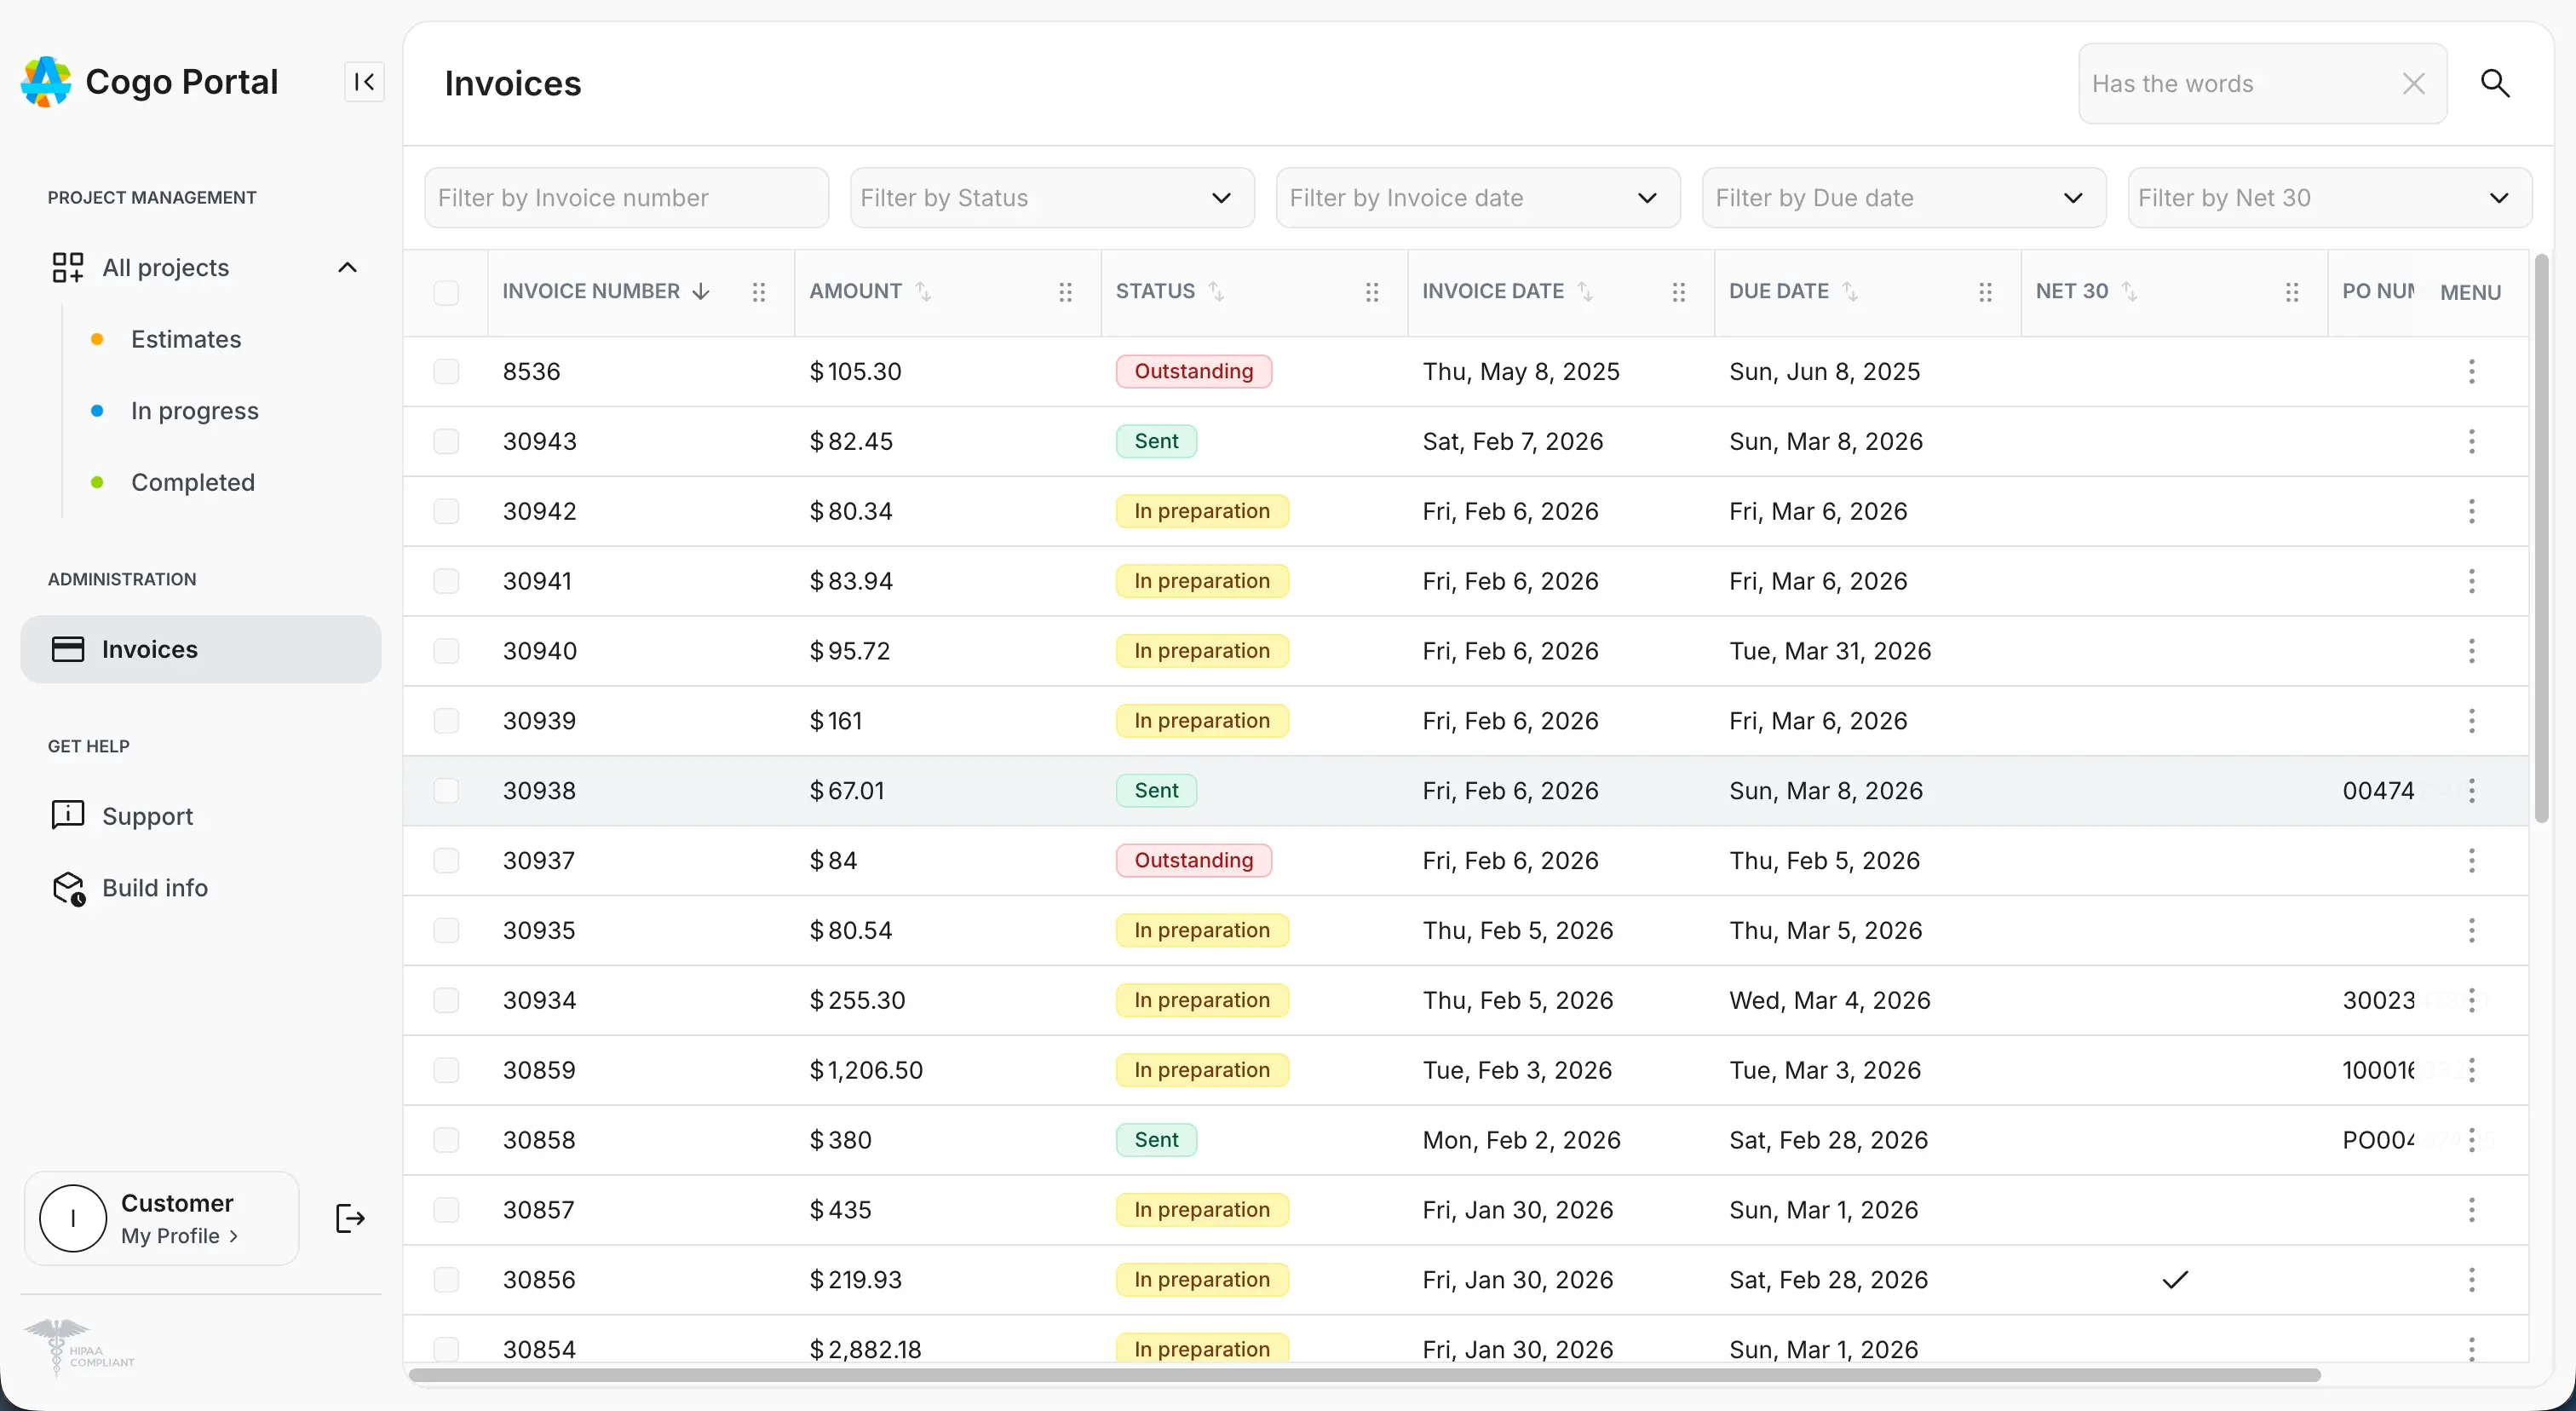Go to Estimates in sidebar
The height and width of the screenshot is (1411, 2576).
pyautogui.click(x=186, y=339)
